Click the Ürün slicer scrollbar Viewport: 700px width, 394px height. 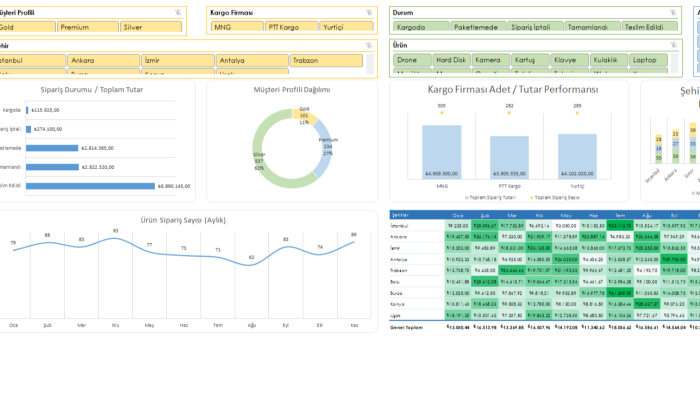coord(674,63)
